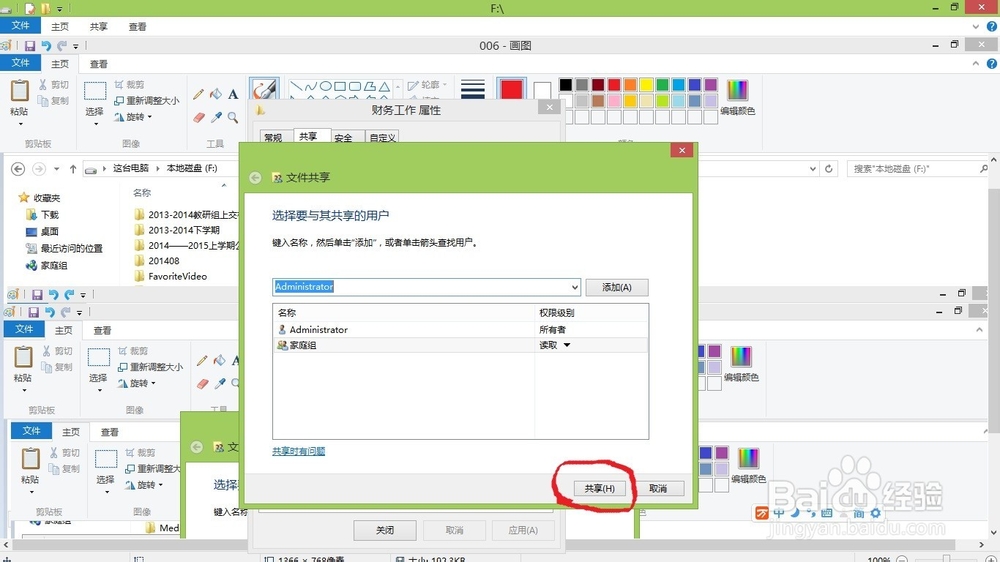Open the user name dropdown arrow in 文件共享
Viewport: 1000px width, 562px height.
pos(575,287)
